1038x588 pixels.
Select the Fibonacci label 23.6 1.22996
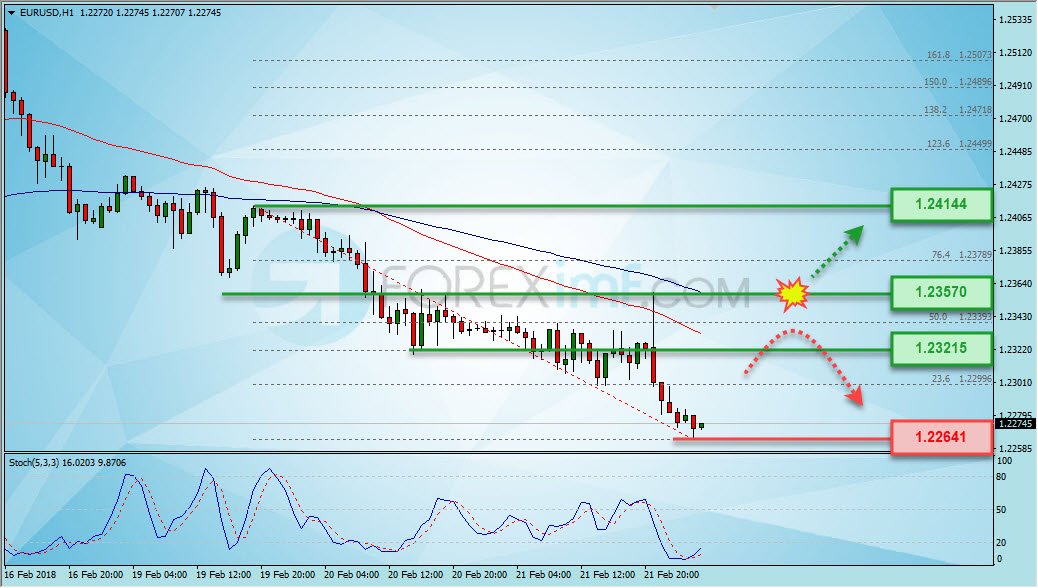[961, 379]
